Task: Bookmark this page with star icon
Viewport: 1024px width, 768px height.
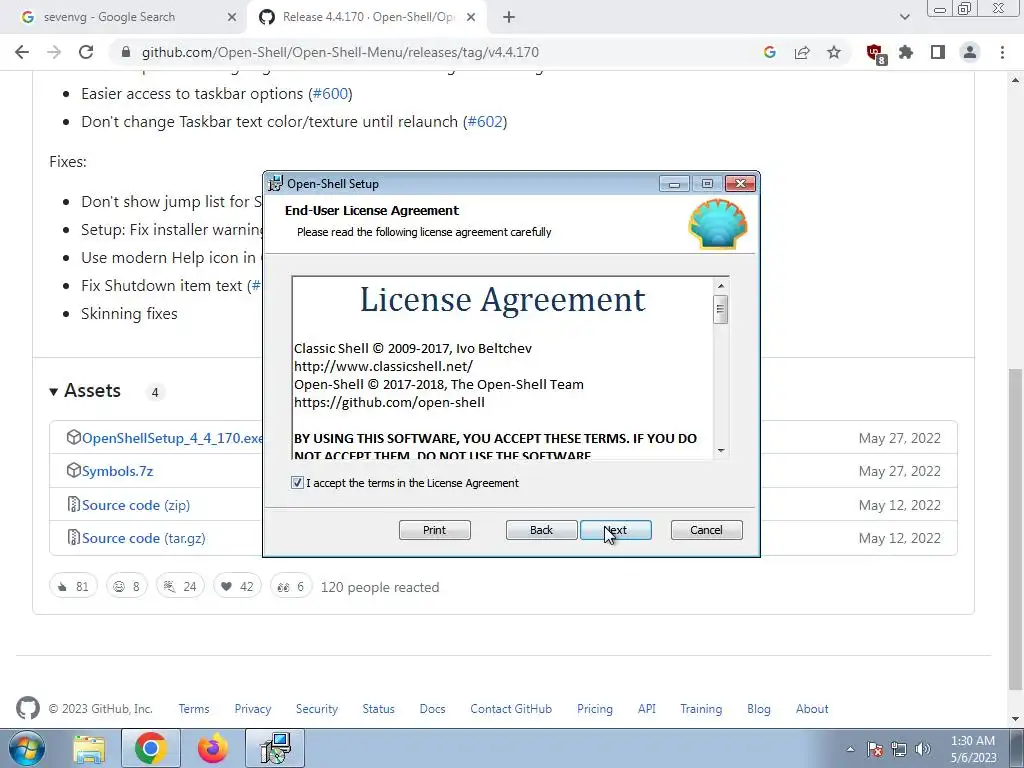Action: [x=834, y=52]
